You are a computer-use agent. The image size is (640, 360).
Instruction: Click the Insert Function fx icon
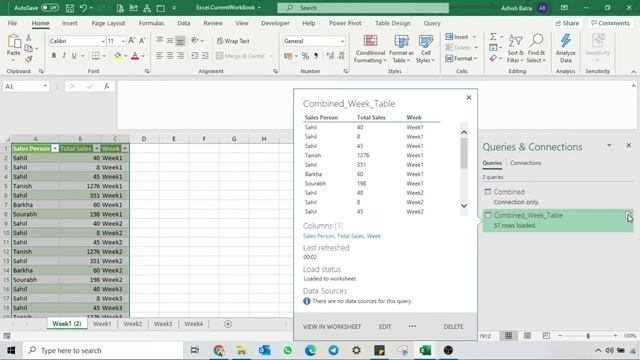107,86
